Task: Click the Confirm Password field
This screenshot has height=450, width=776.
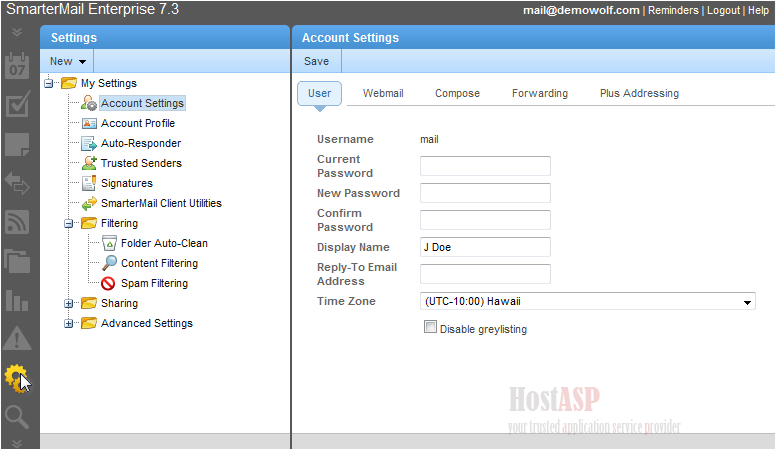Action: click(485, 220)
